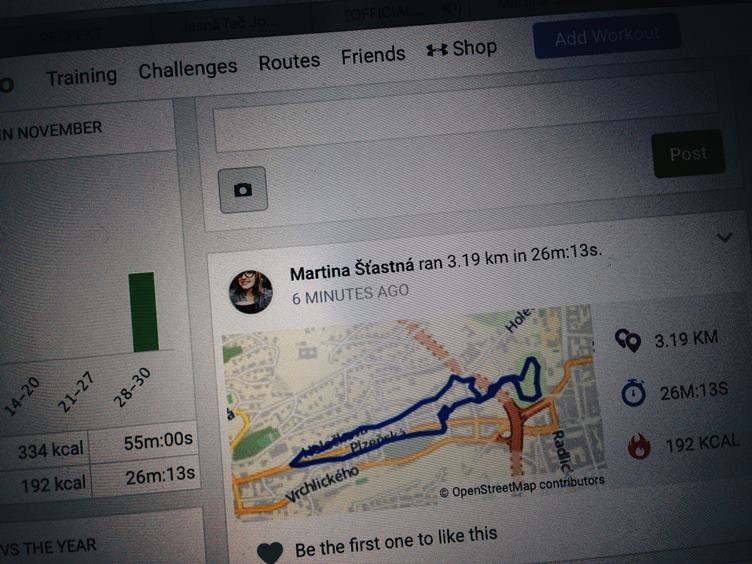
Task: Click the camera photo upload icon
Action: (243, 189)
